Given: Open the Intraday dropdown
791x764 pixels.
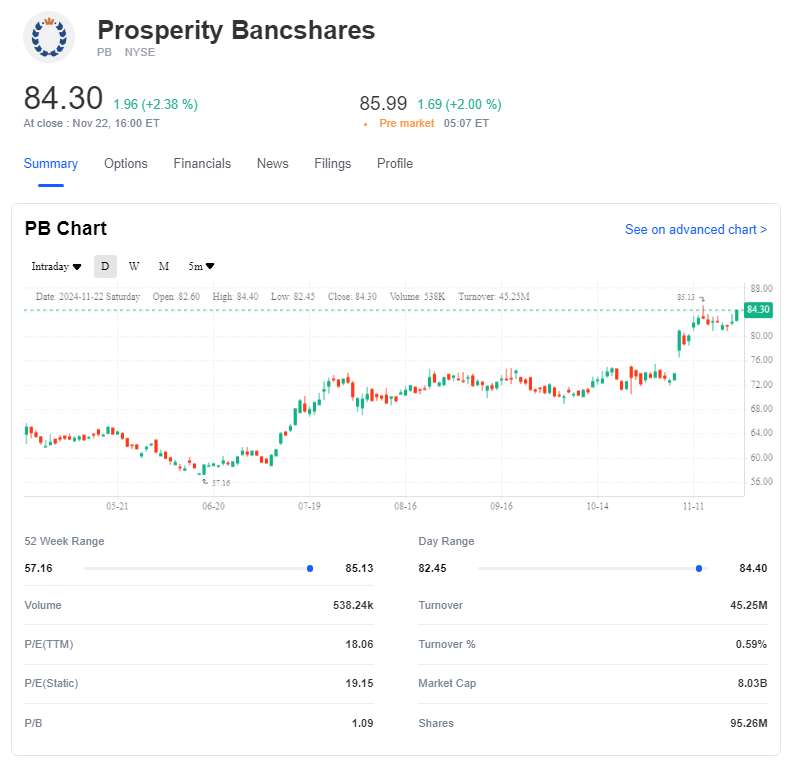Looking at the screenshot, I should [56, 266].
